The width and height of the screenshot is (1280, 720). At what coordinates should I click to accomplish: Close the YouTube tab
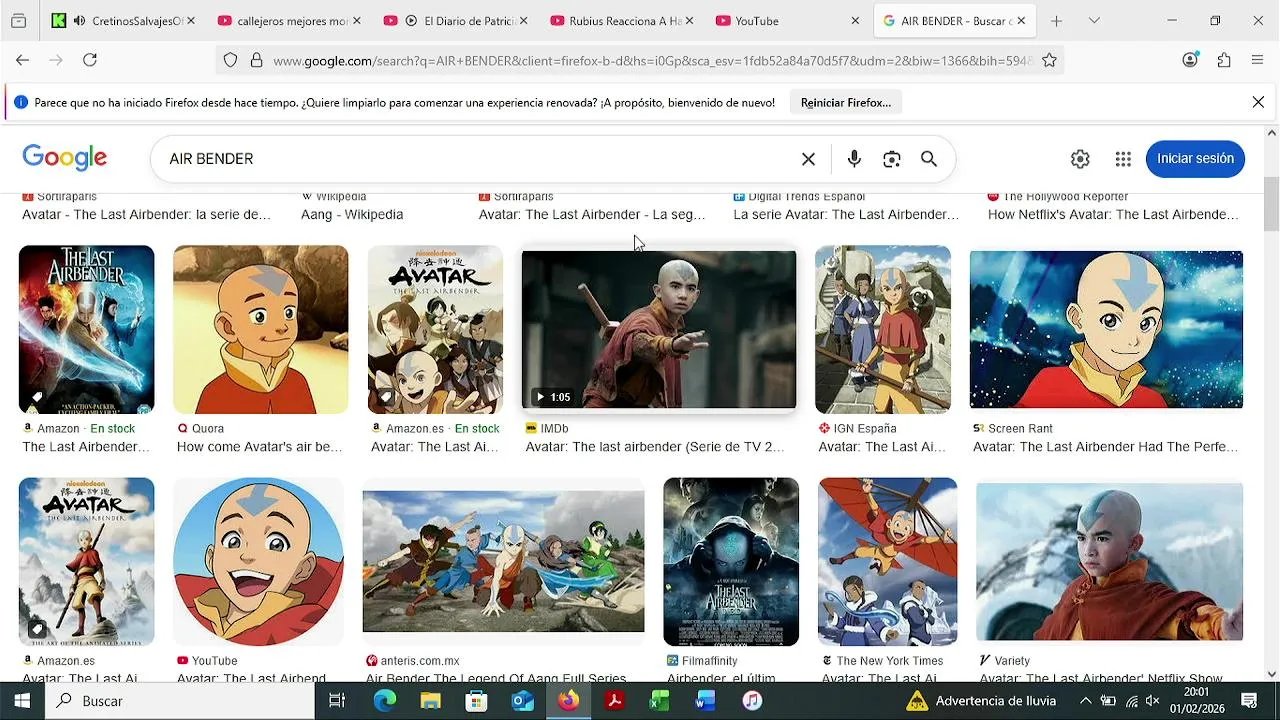[x=855, y=21]
